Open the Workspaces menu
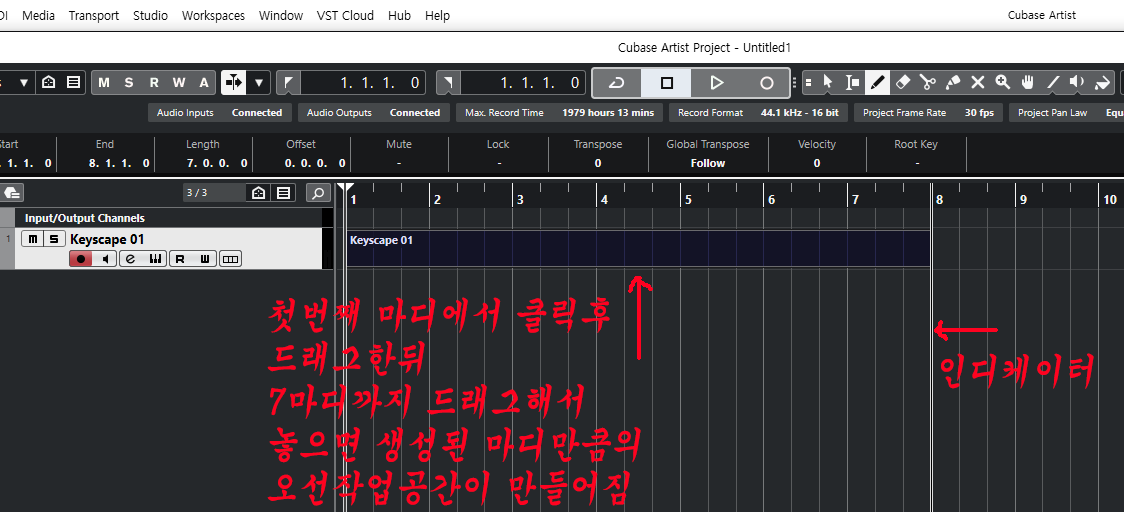The height and width of the screenshot is (512, 1124). tap(213, 15)
